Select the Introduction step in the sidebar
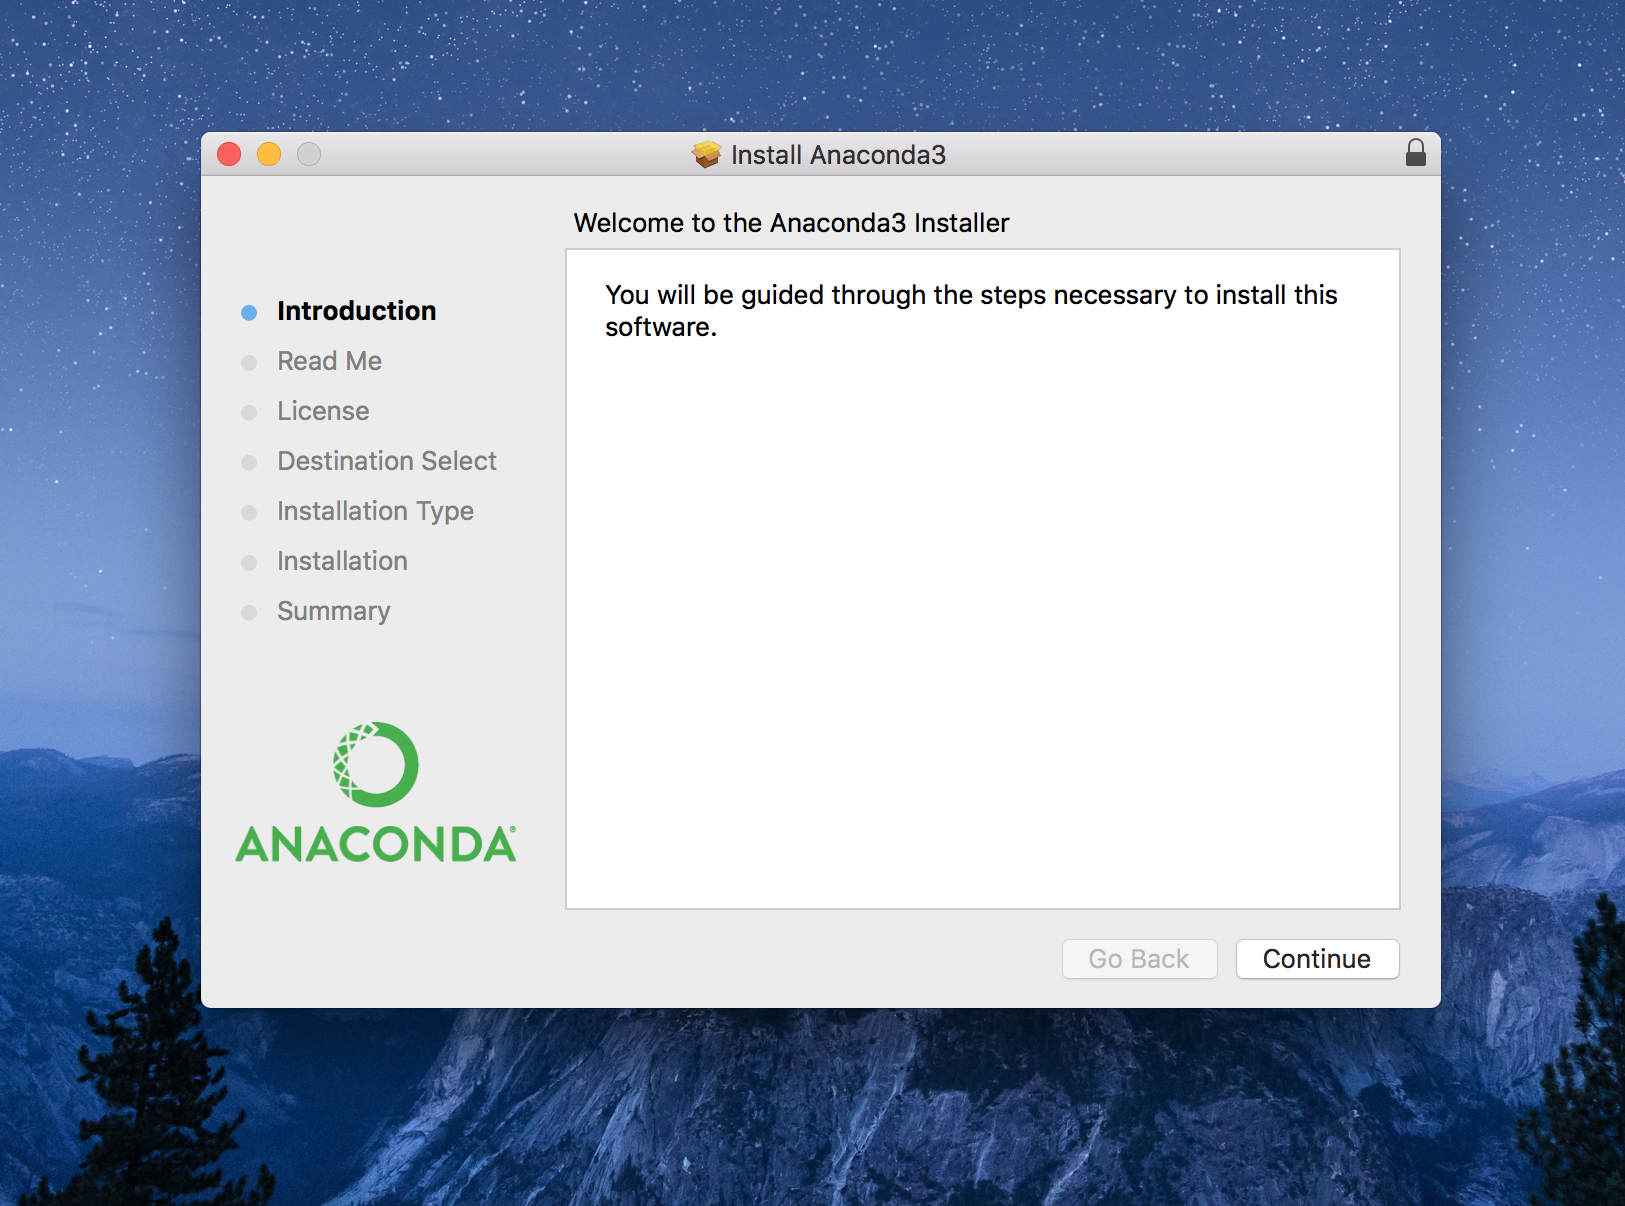 point(356,311)
